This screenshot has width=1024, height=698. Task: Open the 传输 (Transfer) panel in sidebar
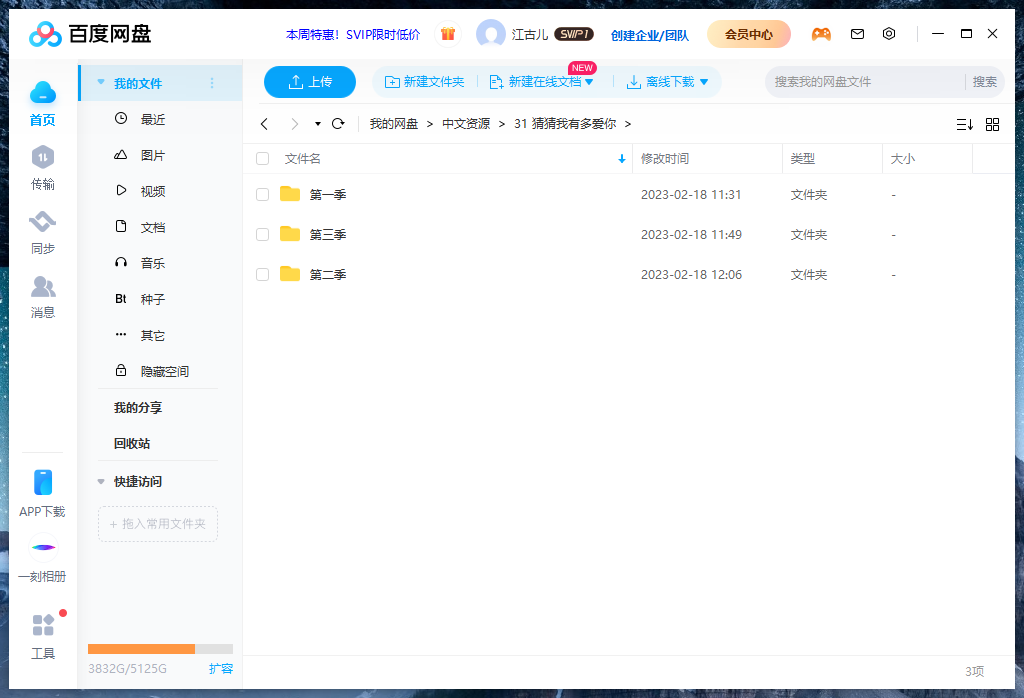tap(42, 168)
